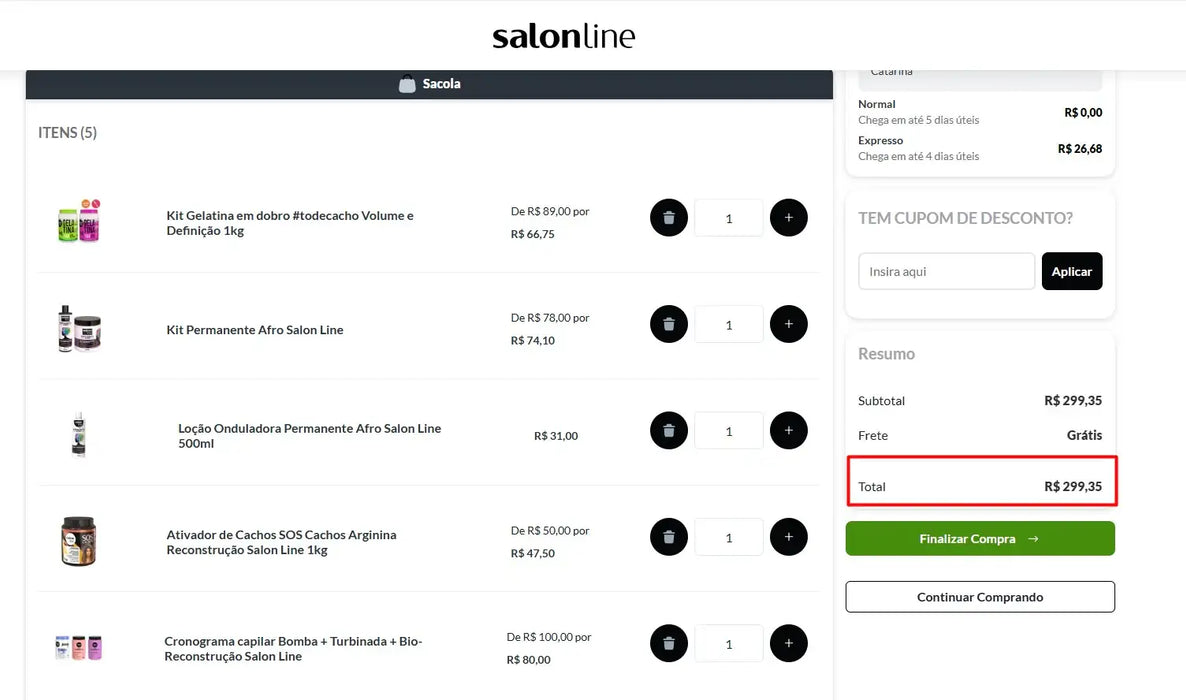Click the Sacola header tab
1186x700 pixels.
[430, 84]
